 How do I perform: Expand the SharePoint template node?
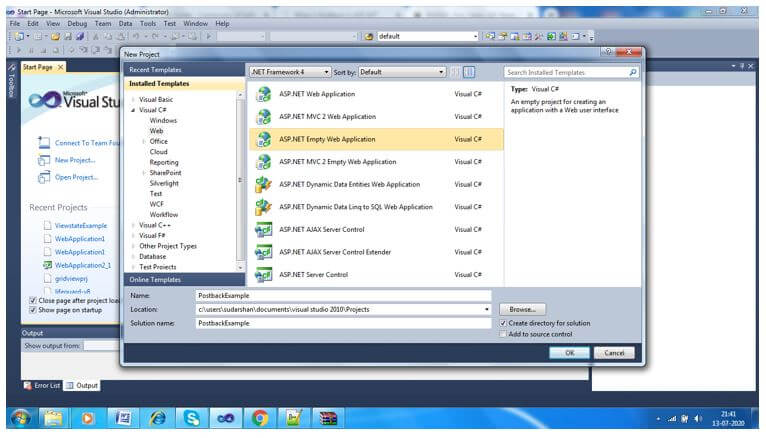tap(144, 173)
